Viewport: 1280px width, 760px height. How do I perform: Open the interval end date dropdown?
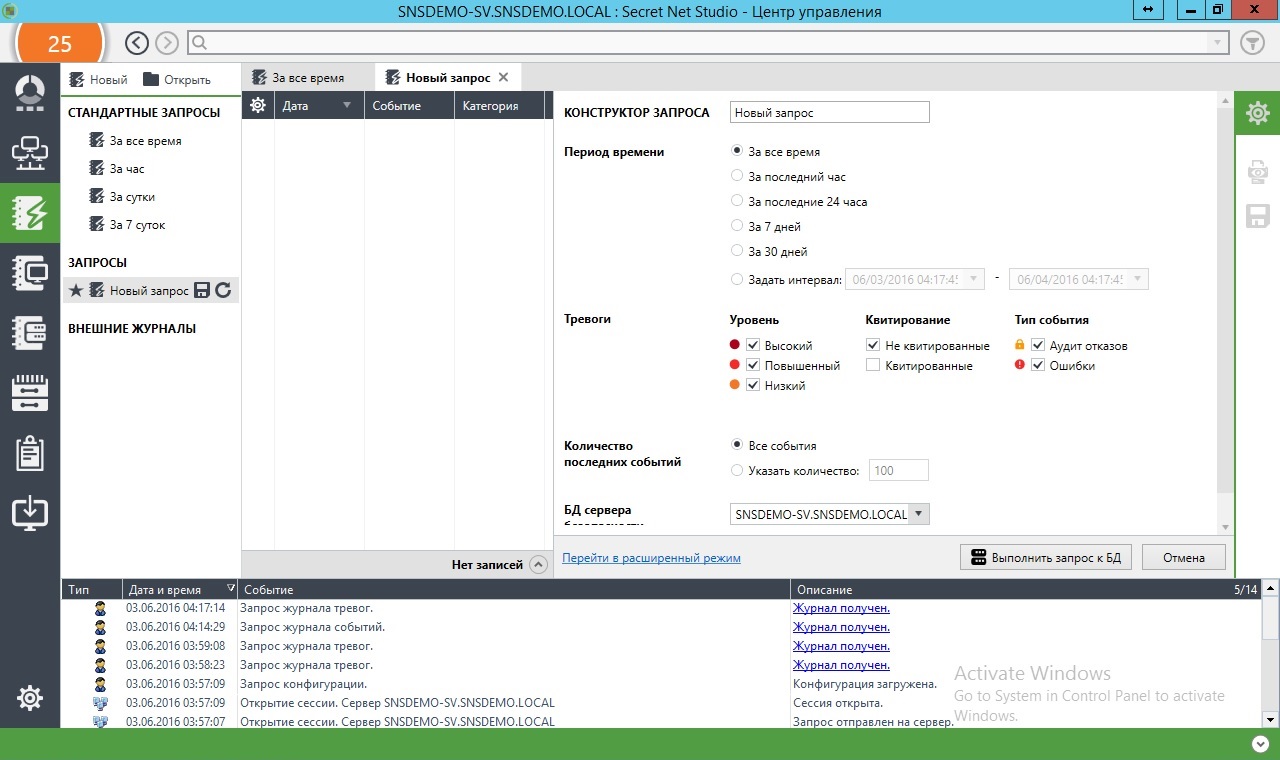point(1138,279)
